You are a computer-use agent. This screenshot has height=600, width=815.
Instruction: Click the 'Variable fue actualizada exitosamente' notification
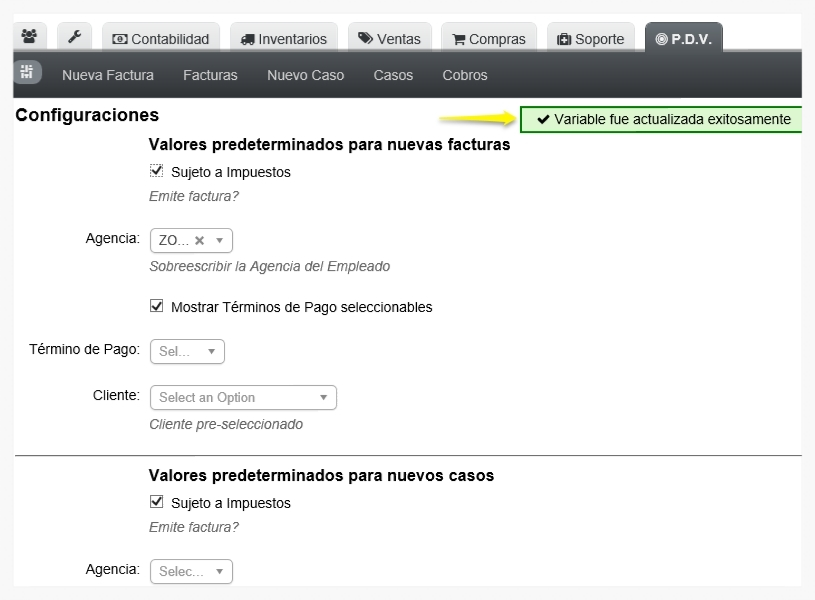pos(661,119)
